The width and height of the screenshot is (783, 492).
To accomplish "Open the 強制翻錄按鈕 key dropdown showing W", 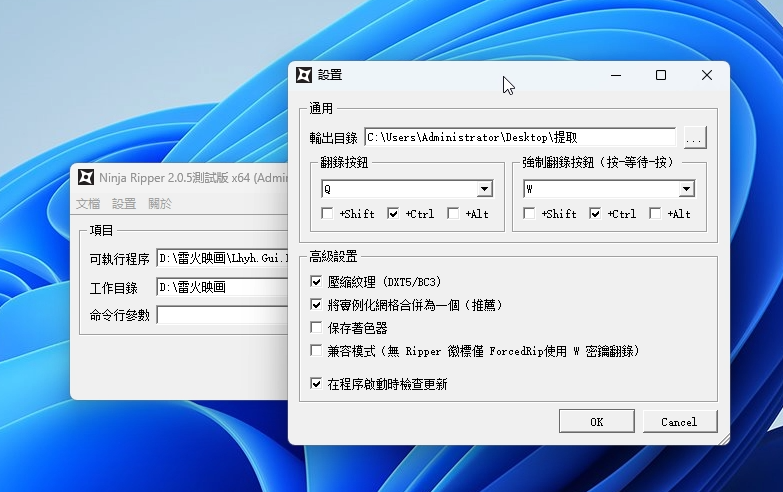I will (609, 189).
